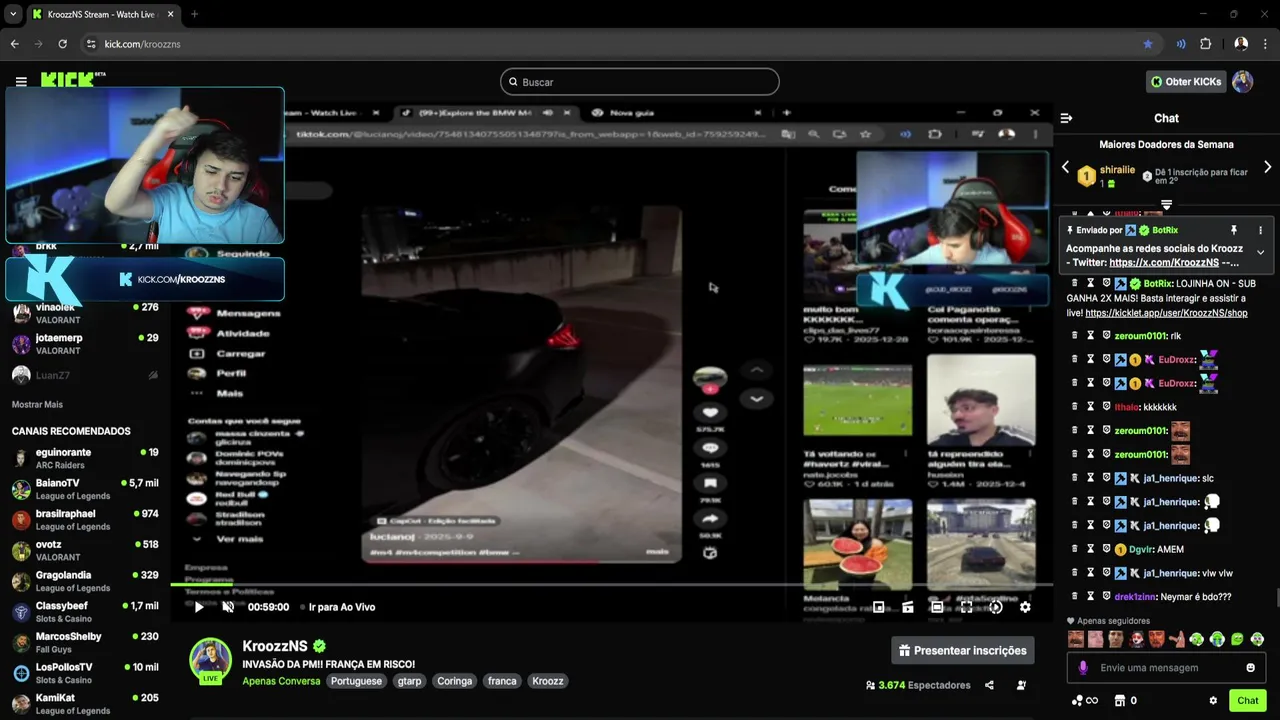This screenshot has width=1280, height=720.
Task: Open the Kick hamburger menu
Action: pyautogui.click(x=21, y=81)
